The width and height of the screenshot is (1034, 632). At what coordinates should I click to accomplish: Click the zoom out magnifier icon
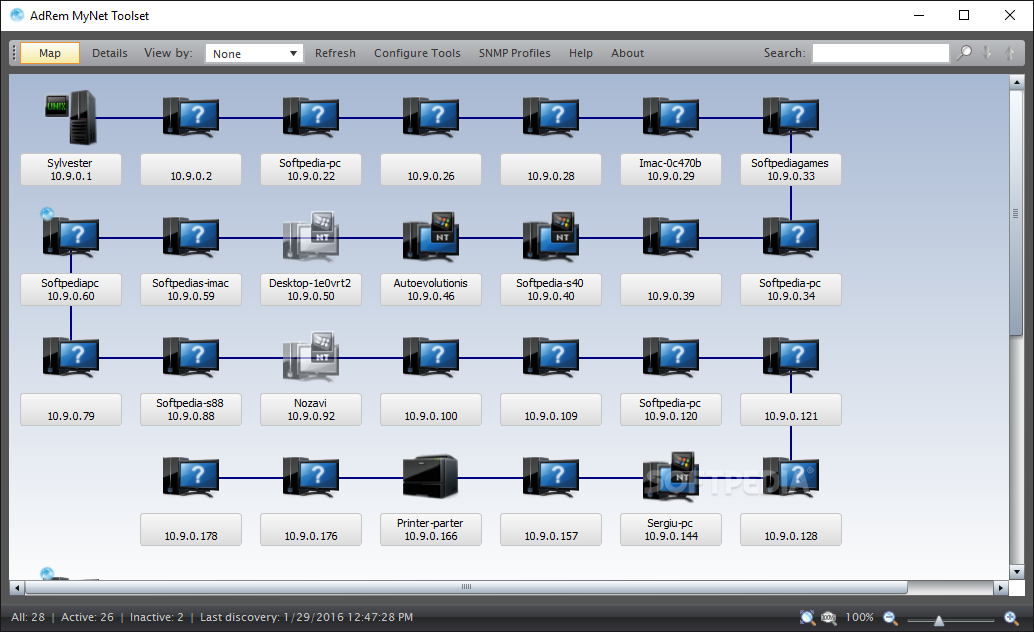click(x=890, y=617)
